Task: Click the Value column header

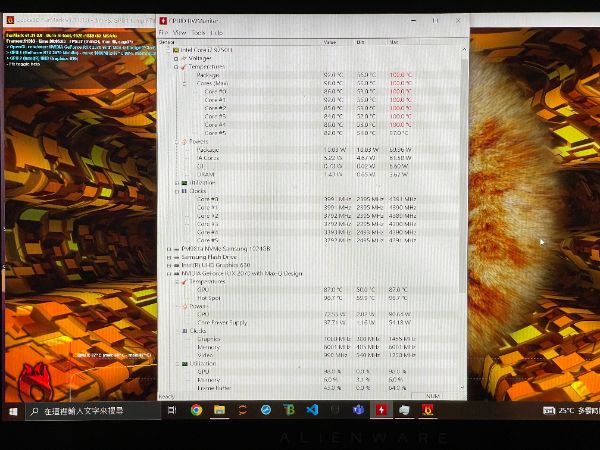Action: click(x=338, y=42)
